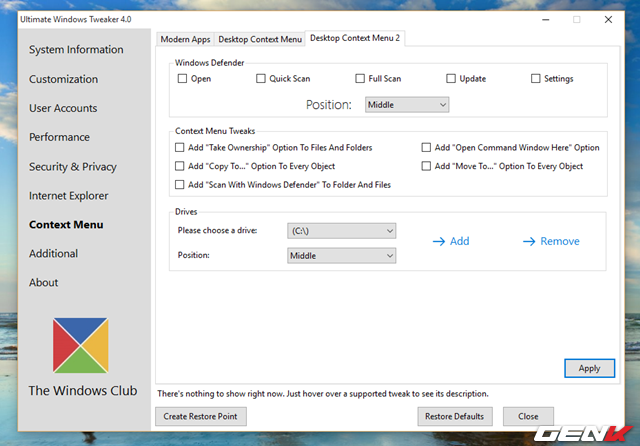Screen dimensions: 640x446
Task: Click the "Please choose a drive:" label
Action: 218,231
